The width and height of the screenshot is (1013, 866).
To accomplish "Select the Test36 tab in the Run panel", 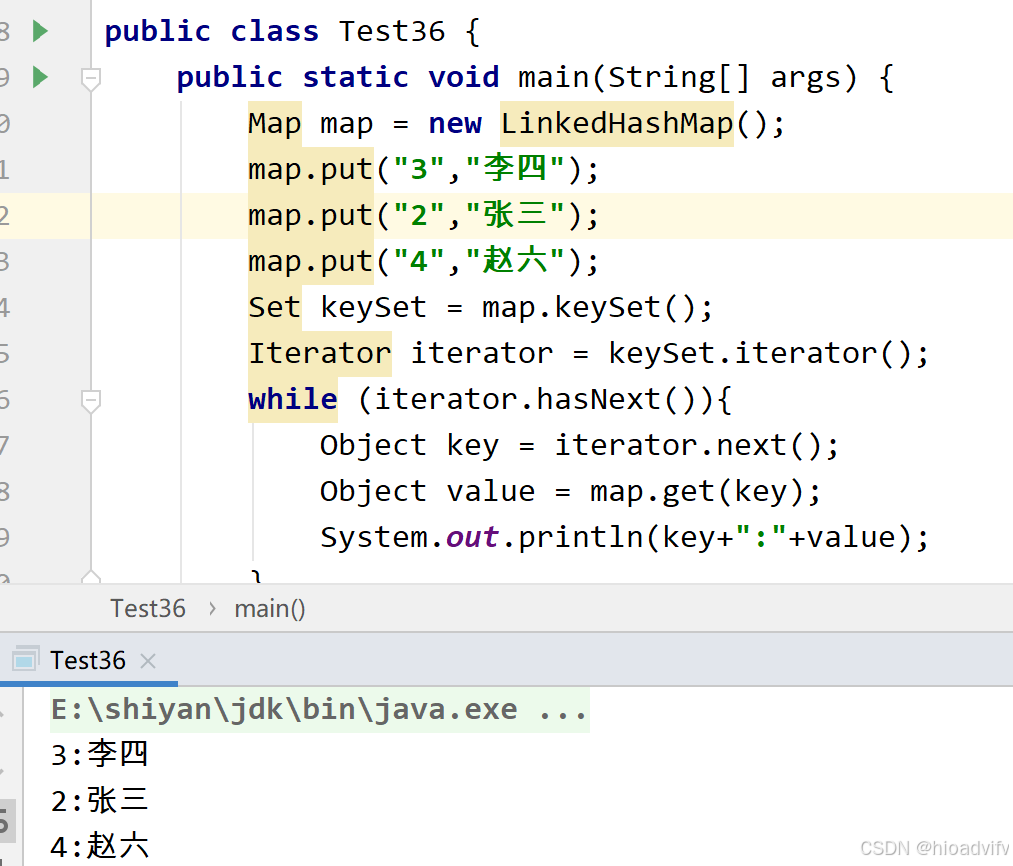I will tap(86, 659).
